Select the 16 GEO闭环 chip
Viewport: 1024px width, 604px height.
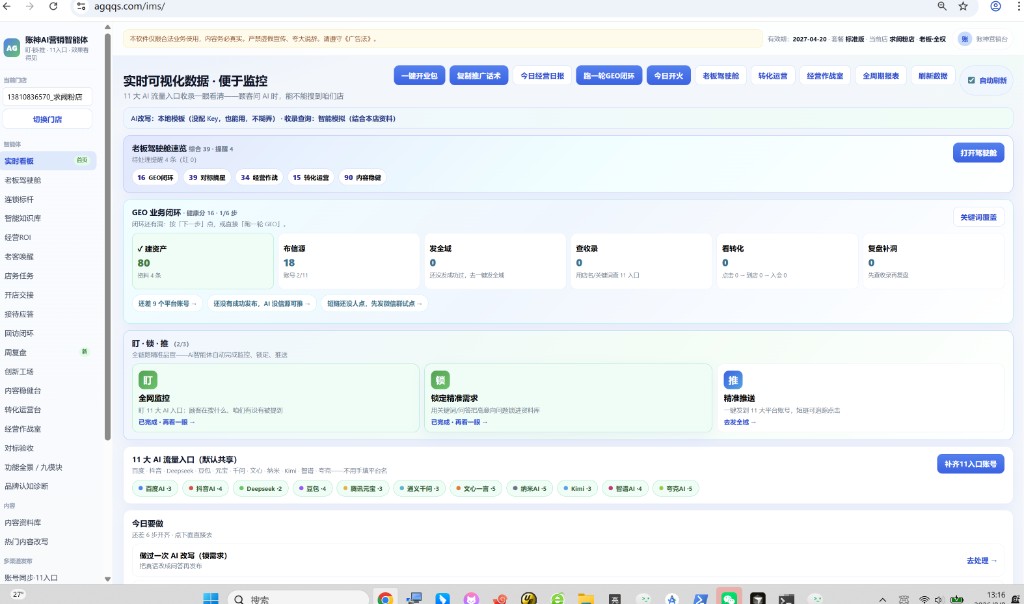point(155,178)
